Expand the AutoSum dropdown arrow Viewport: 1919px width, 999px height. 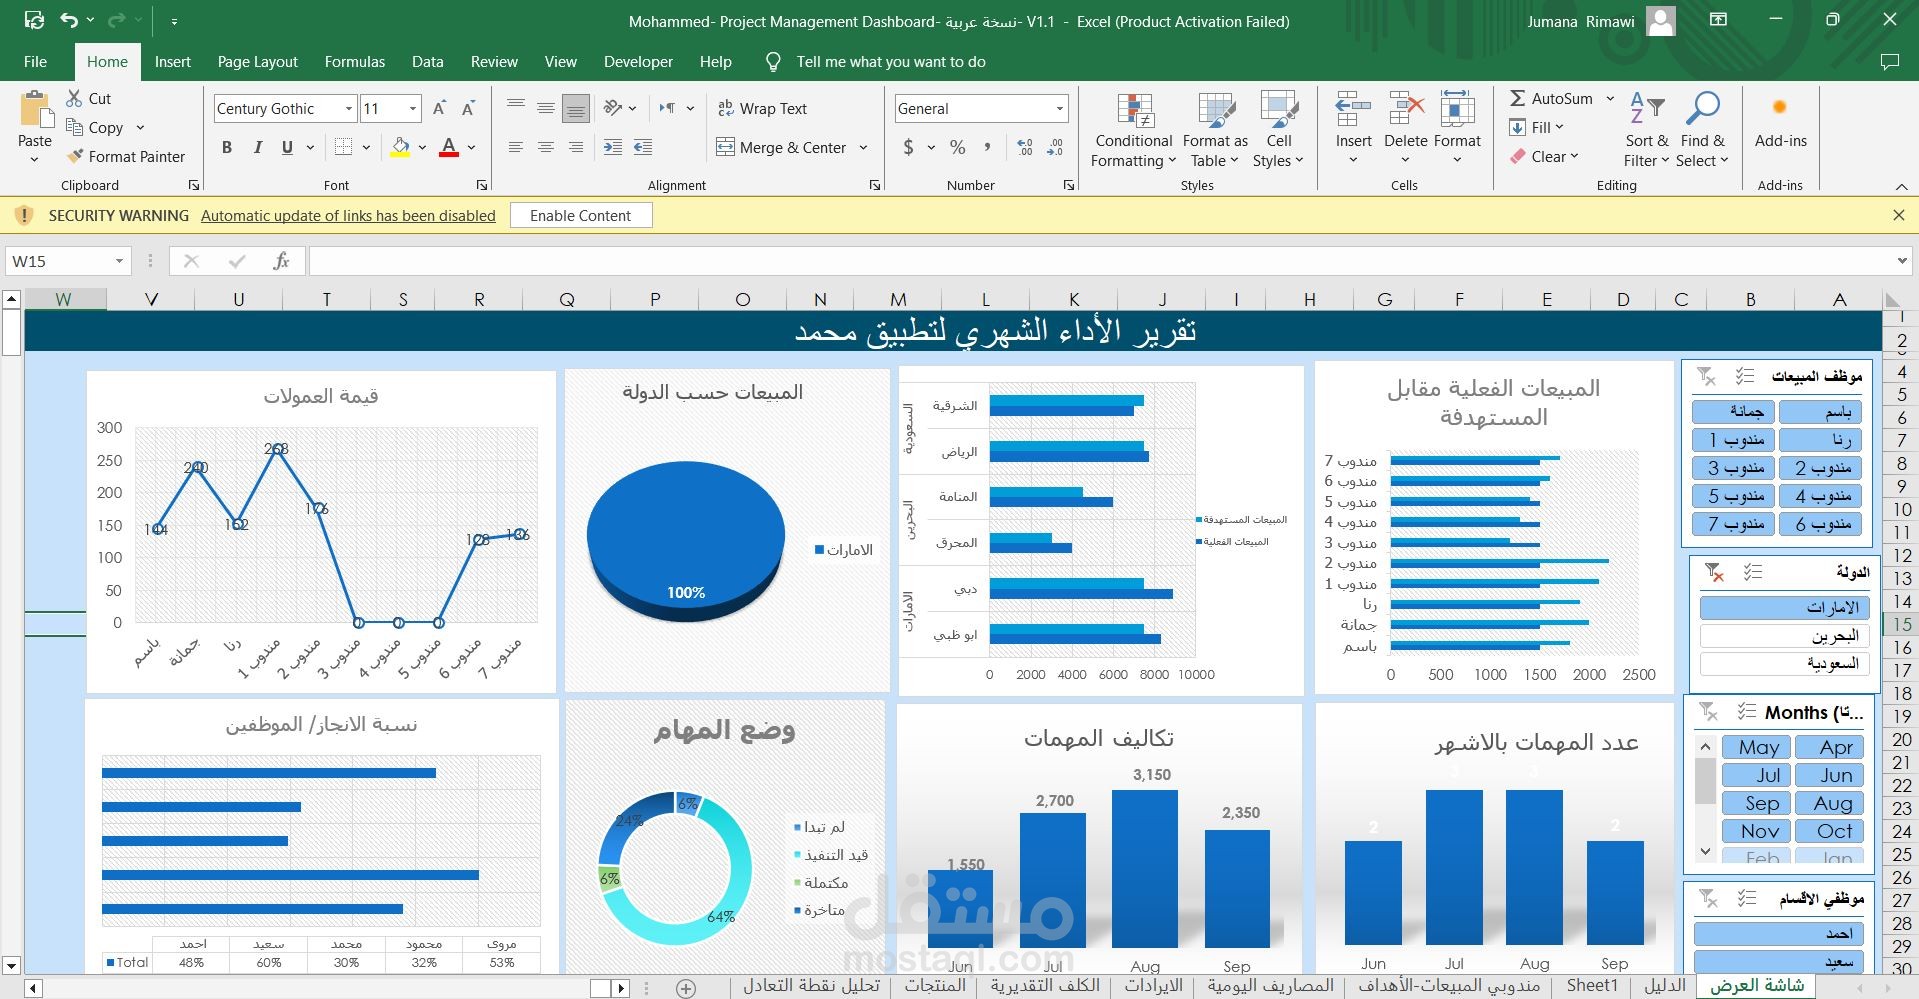tap(1610, 98)
